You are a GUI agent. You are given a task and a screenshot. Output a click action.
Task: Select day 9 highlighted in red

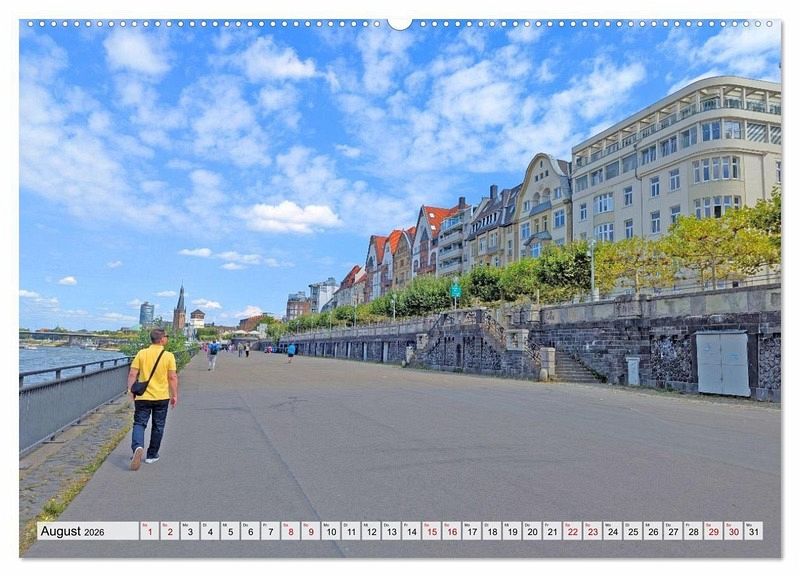tap(310, 531)
